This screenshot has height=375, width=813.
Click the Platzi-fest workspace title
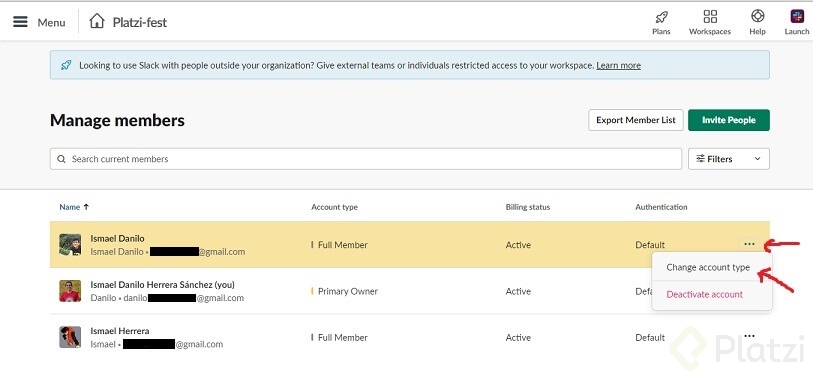coord(140,22)
